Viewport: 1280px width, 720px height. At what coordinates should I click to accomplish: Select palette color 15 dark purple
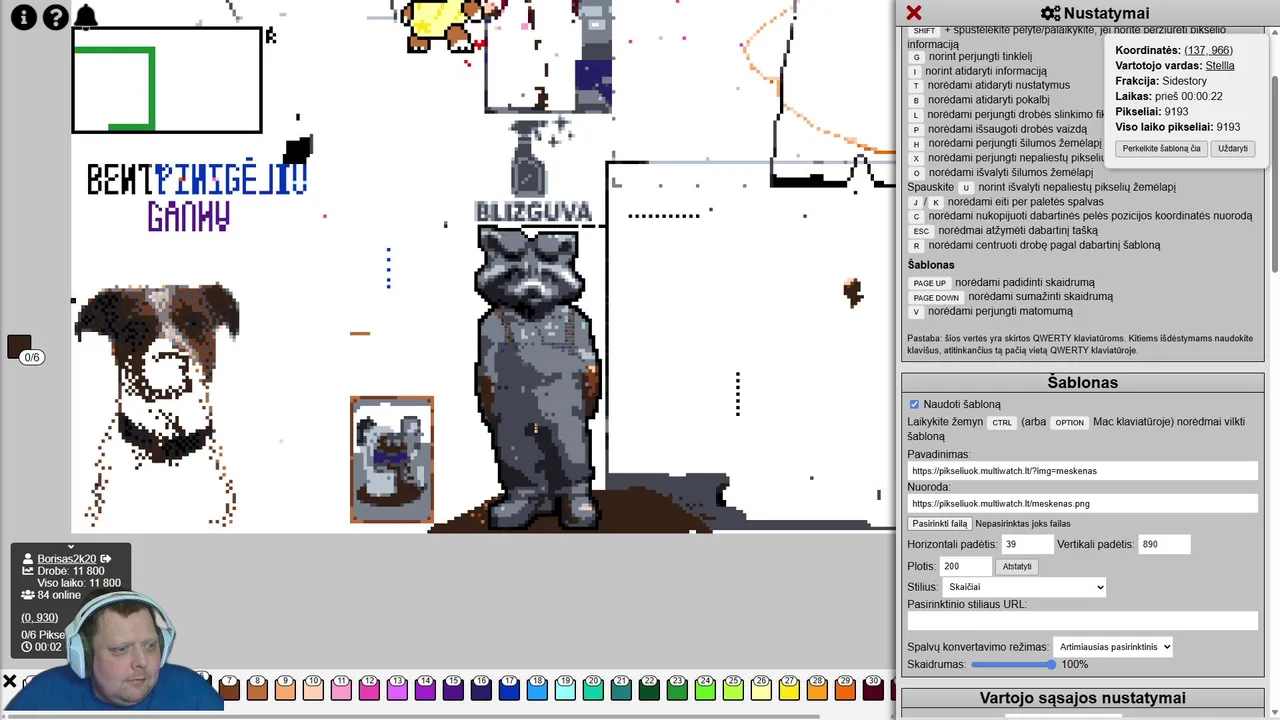pyautogui.click(x=453, y=687)
